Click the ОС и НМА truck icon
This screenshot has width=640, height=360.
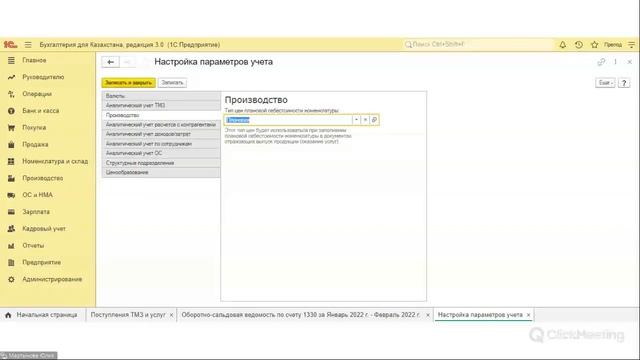click(11, 195)
